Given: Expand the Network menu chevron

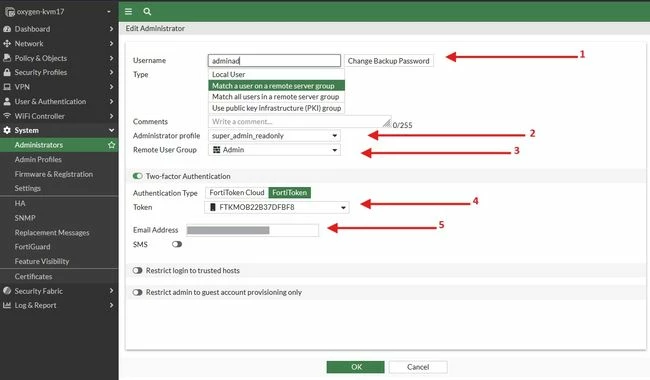Looking at the screenshot, I should (111, 44).
